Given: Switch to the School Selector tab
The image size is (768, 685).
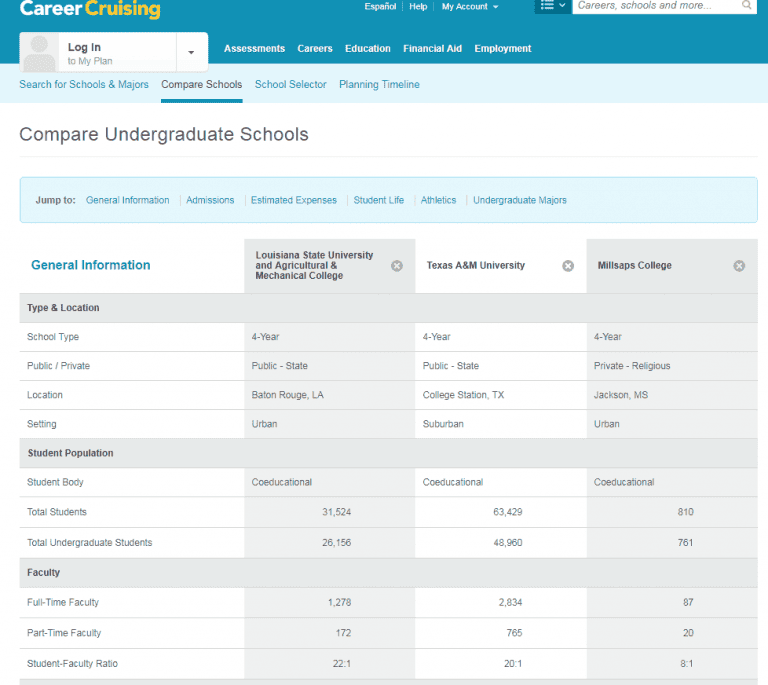Looking at the screenshot, I should click(x=290, y=84).
